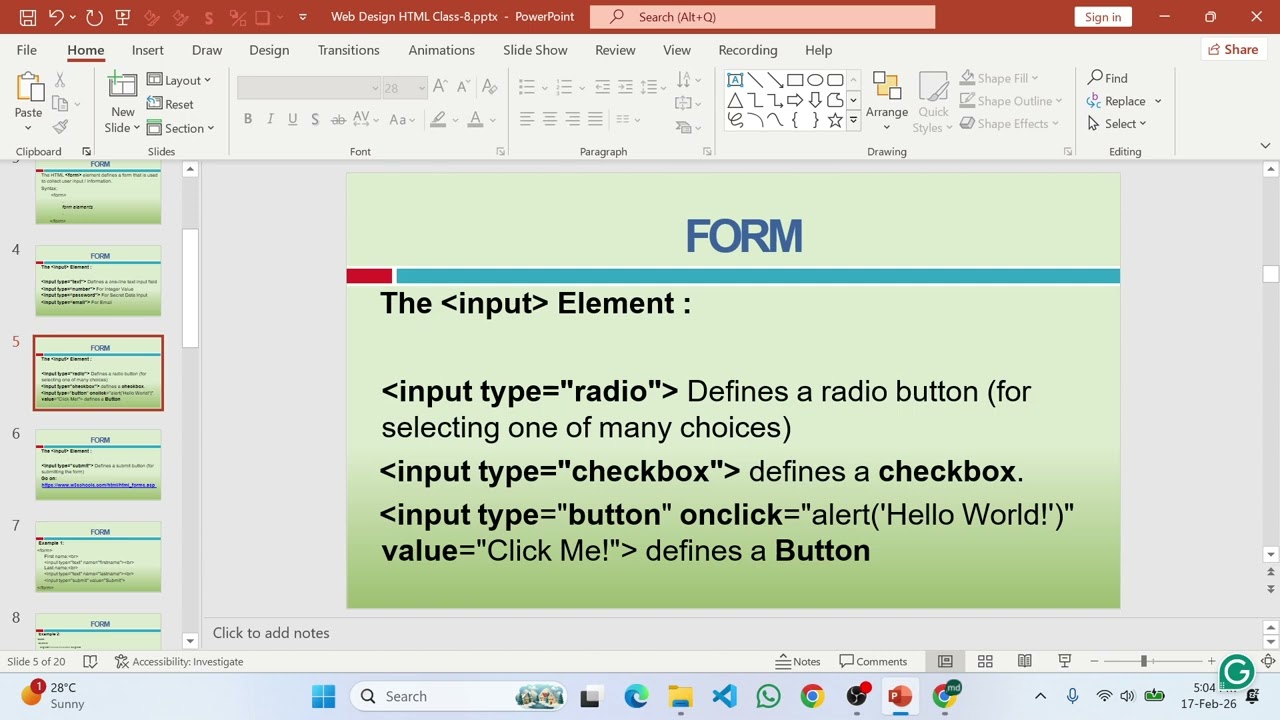1280x720 pixels.
Task: Collapse the ribbon with the chevron
Action: (x=1265, y=145)
